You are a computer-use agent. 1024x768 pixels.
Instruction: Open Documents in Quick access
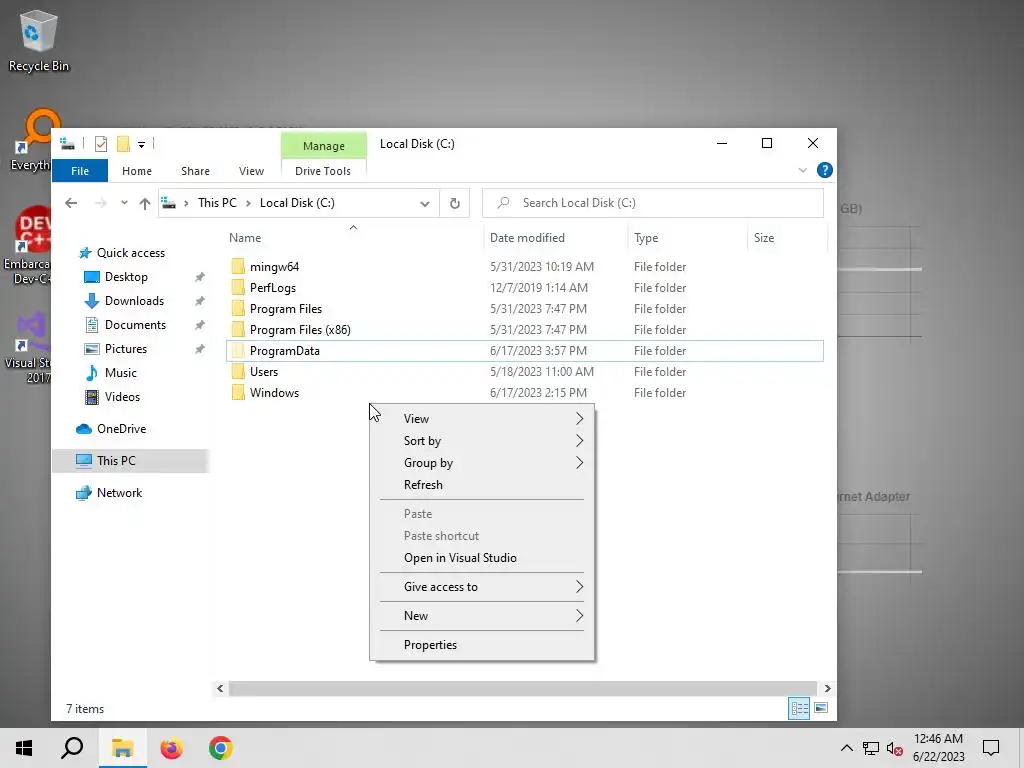click(135, 325)
